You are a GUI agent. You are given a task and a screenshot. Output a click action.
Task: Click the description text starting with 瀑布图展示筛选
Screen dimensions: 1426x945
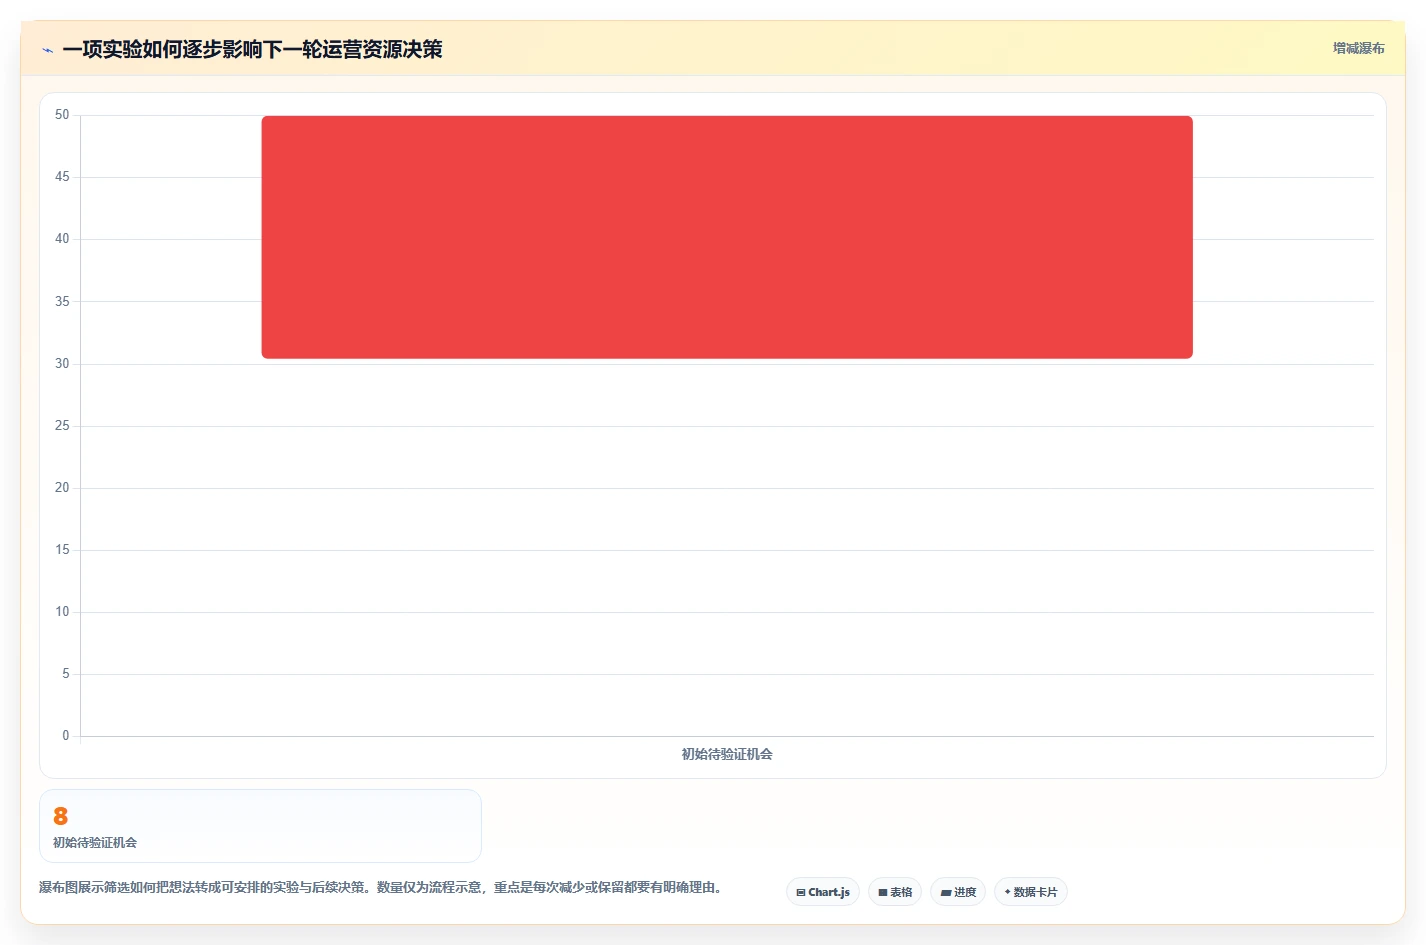(x=380, y=887)
